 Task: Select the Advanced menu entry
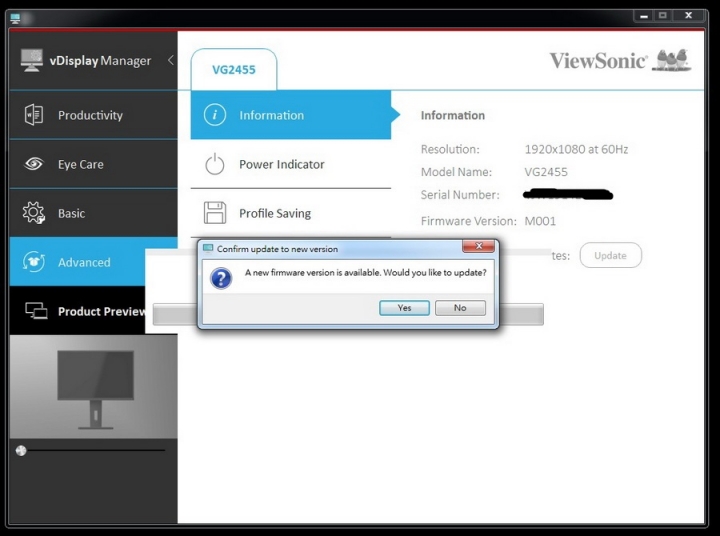click(93, 262)
